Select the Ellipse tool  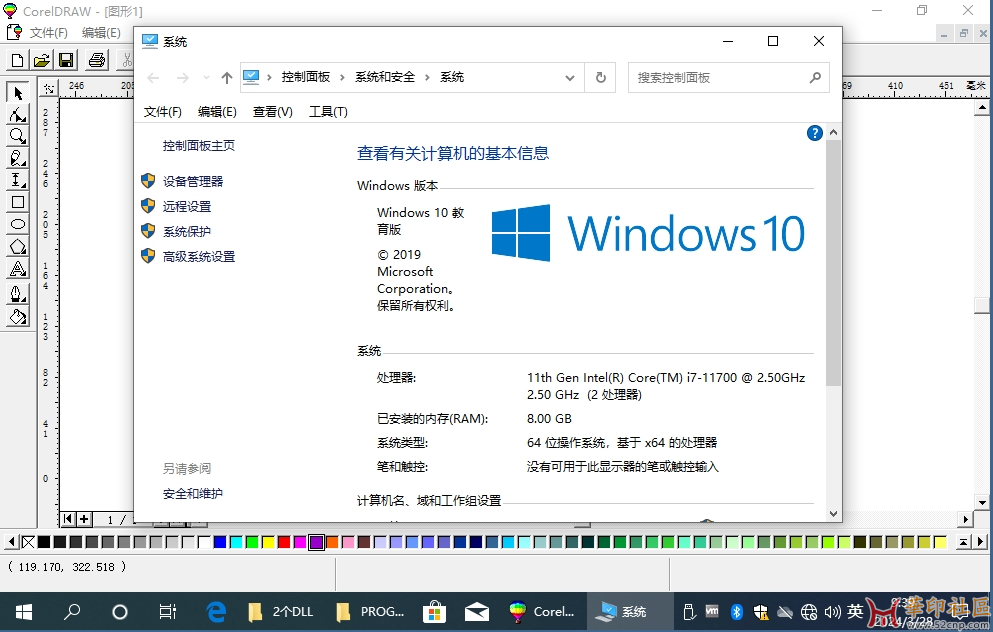18,224
